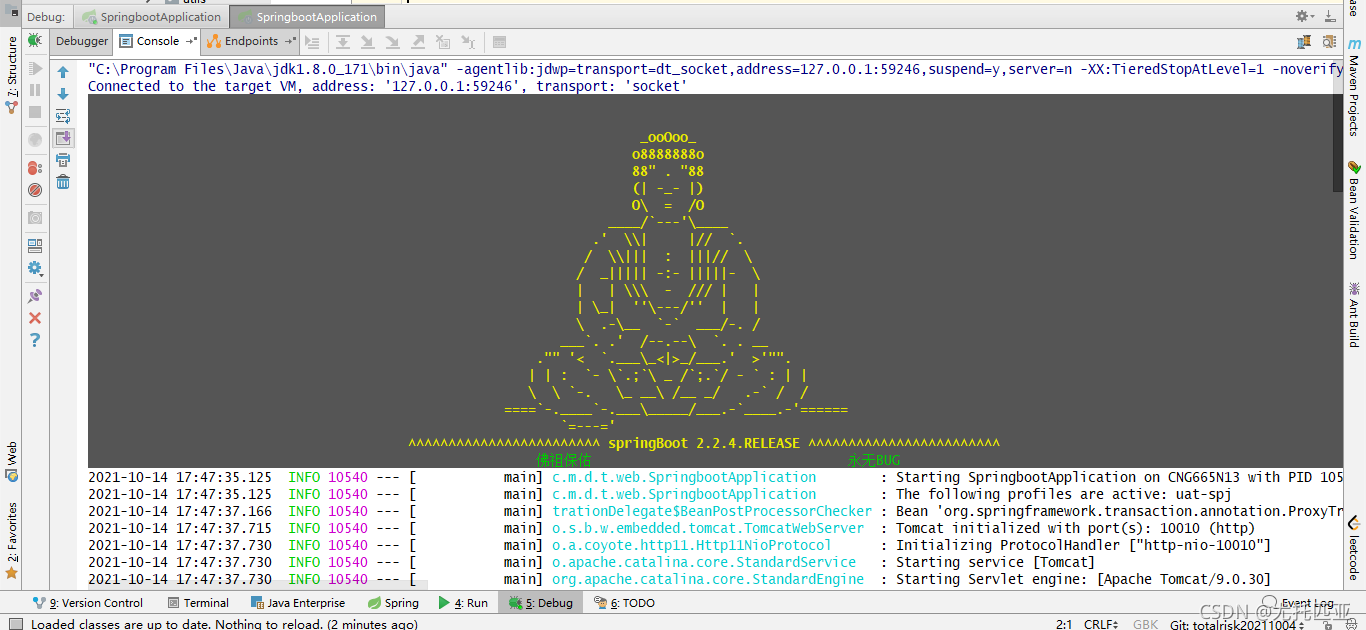1366x630 pixels.
Task: Open Run tool window
Action: point(464,603)
